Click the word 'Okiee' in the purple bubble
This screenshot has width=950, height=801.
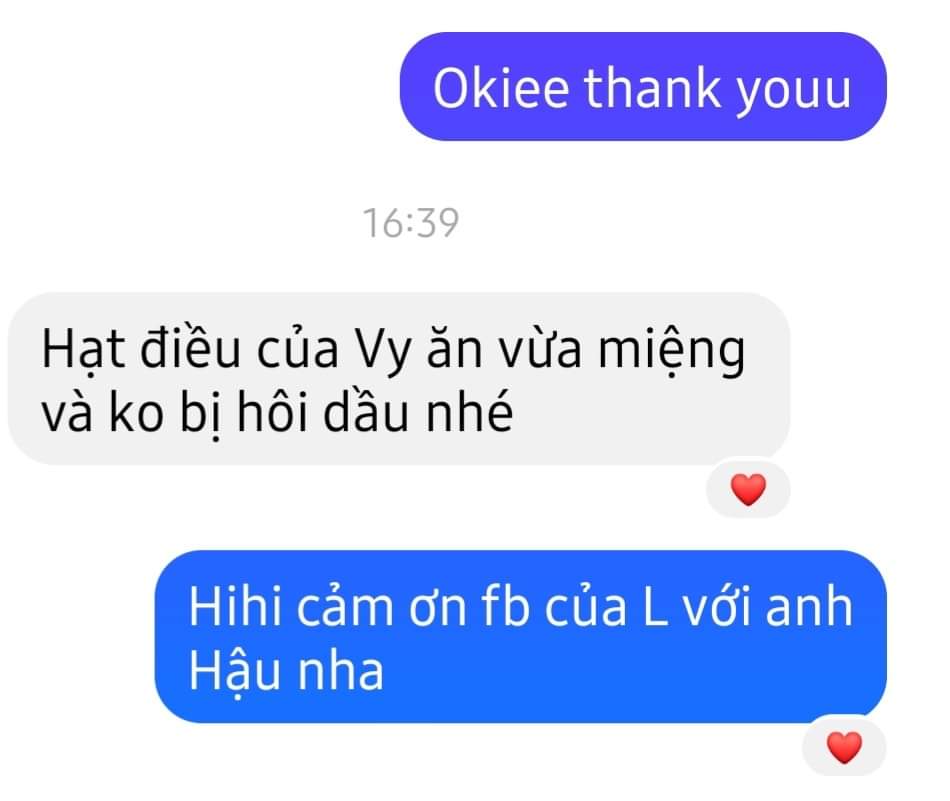coord(501,88)
